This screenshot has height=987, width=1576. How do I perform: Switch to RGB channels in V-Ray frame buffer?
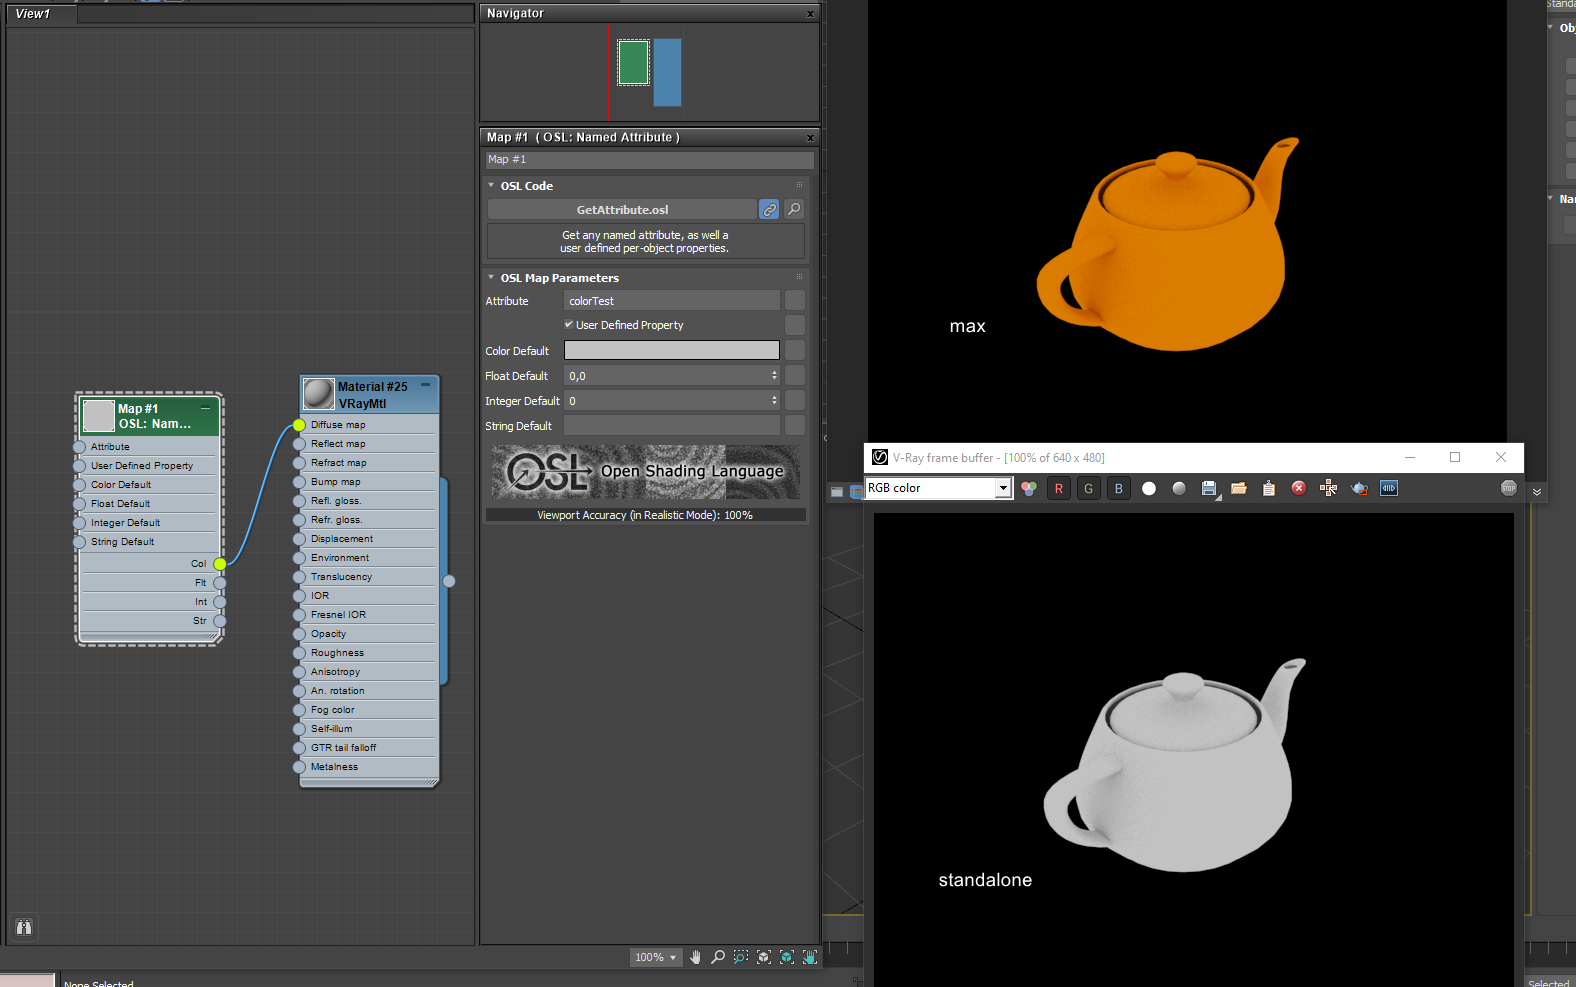1028,488
